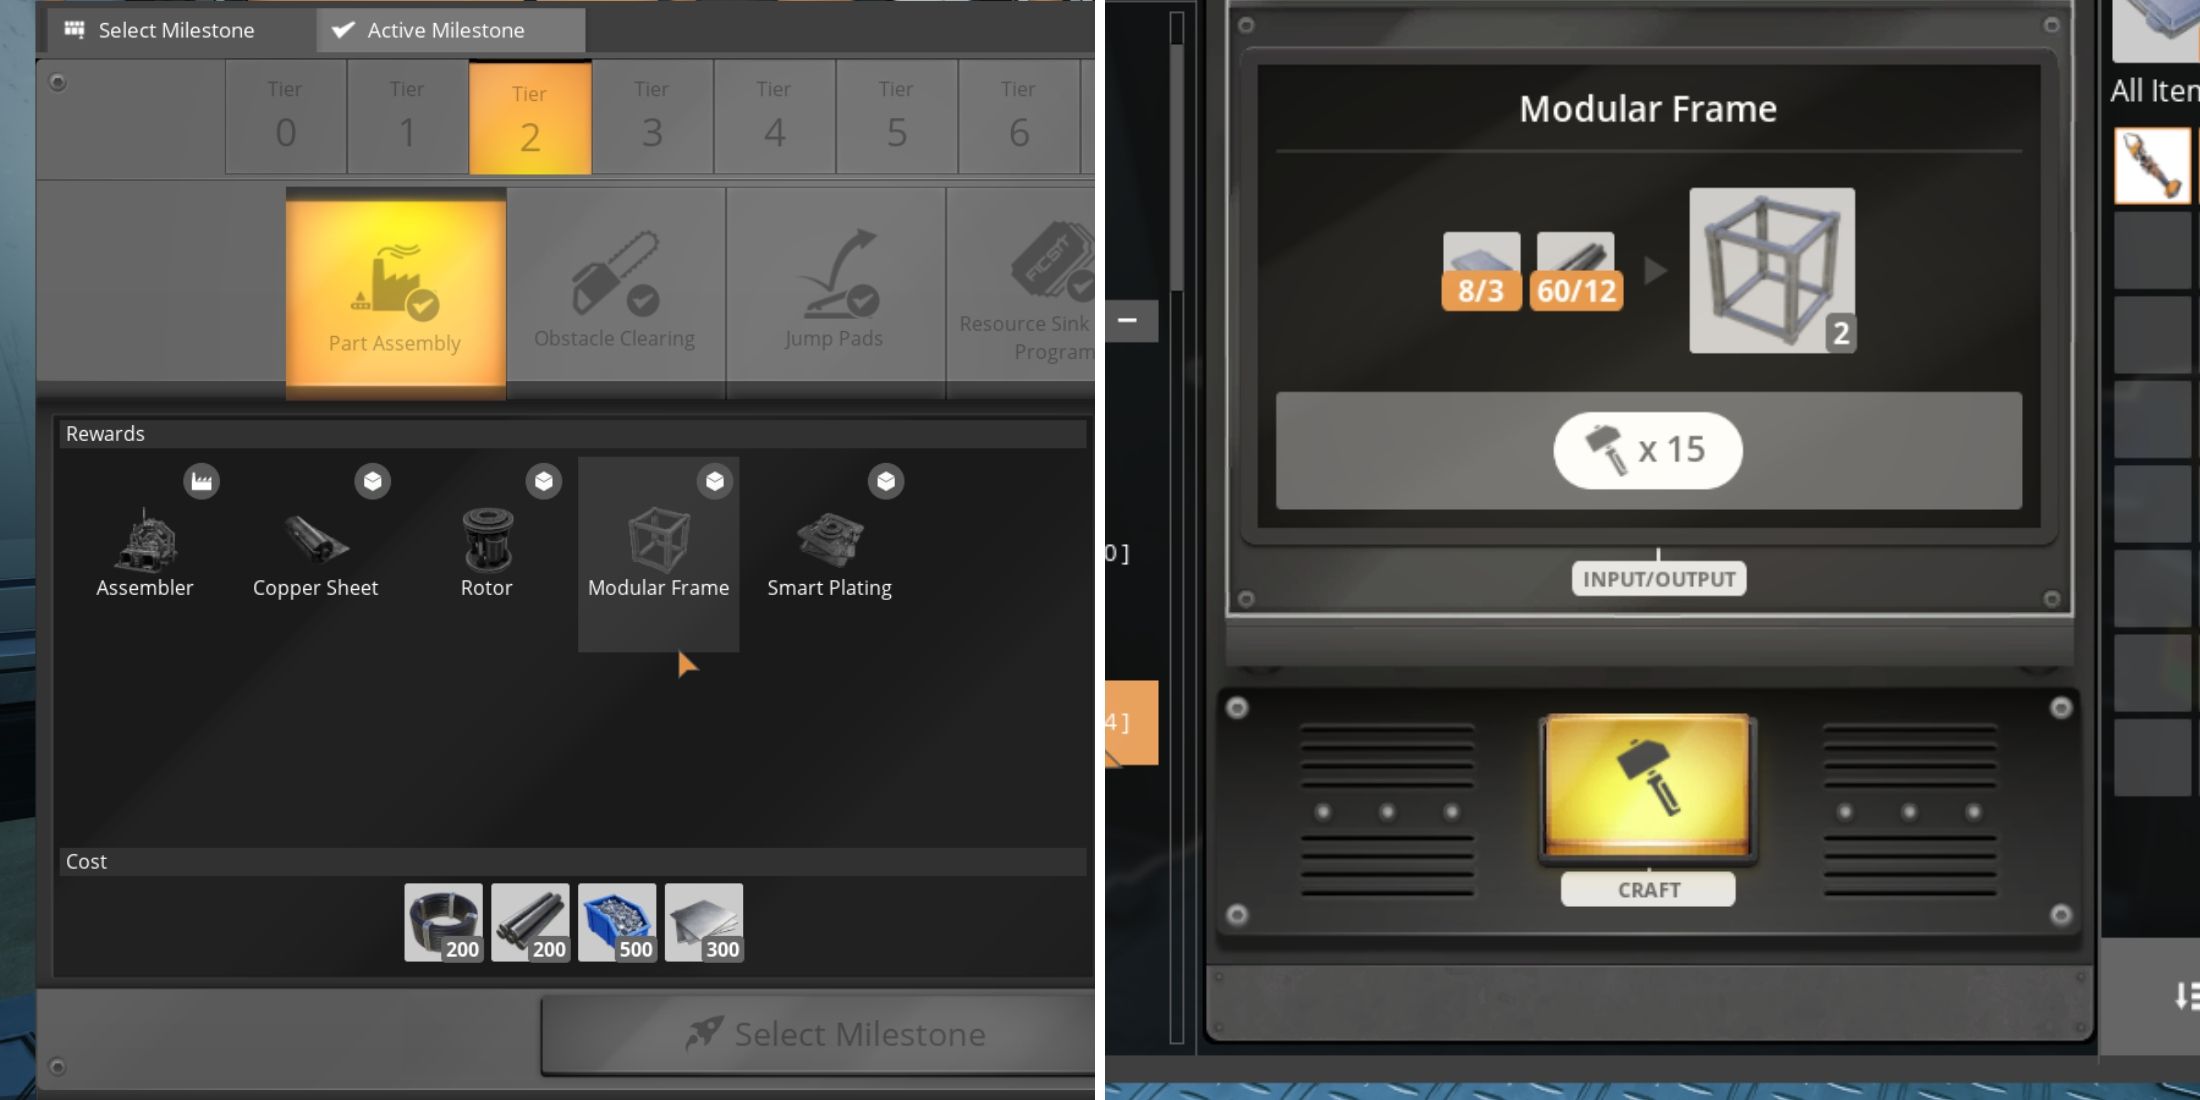Viewport: 2200px width, 1100px height.
Task: Expand the Tier 3 milestone column
Action: 650,116
